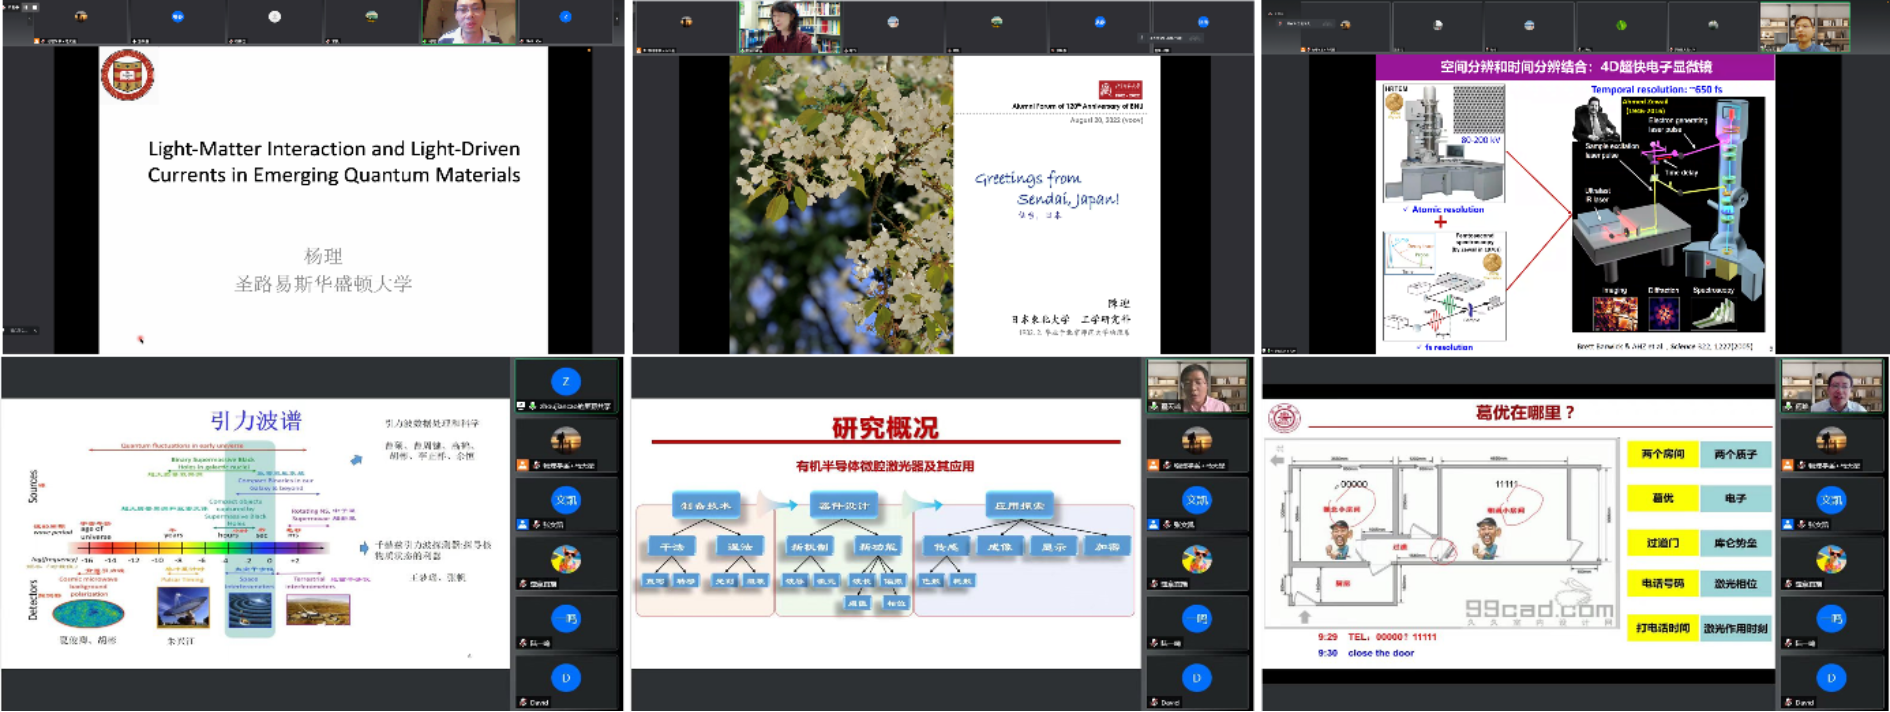Click the 研究概况 slide heading
1890x712 pixels.
(x=885, y=428)
